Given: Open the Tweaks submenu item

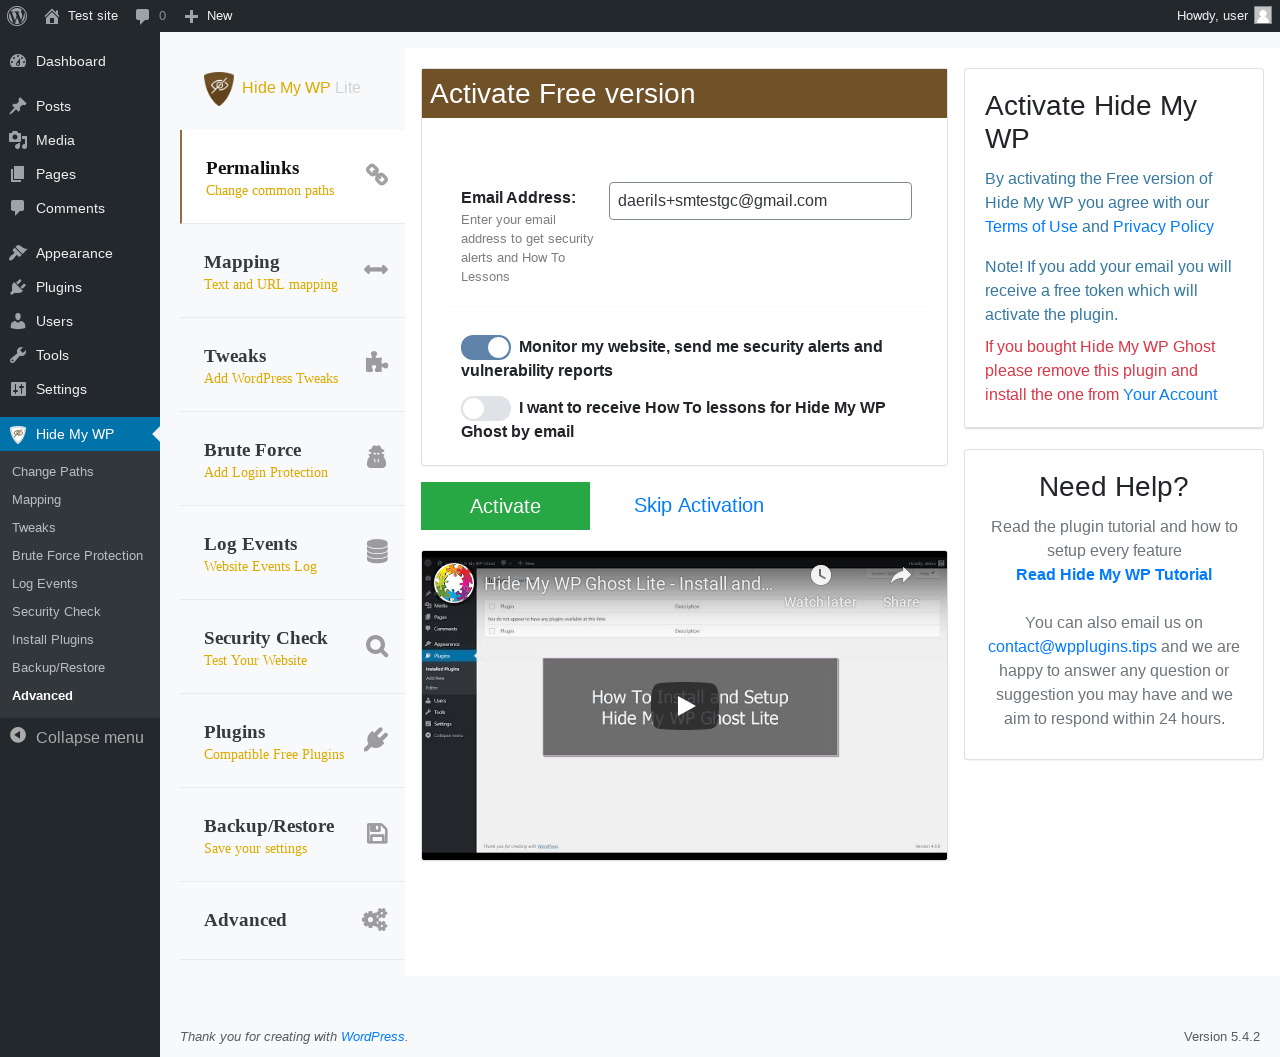Looking at the screenshot, I should (x=34, y=528).
